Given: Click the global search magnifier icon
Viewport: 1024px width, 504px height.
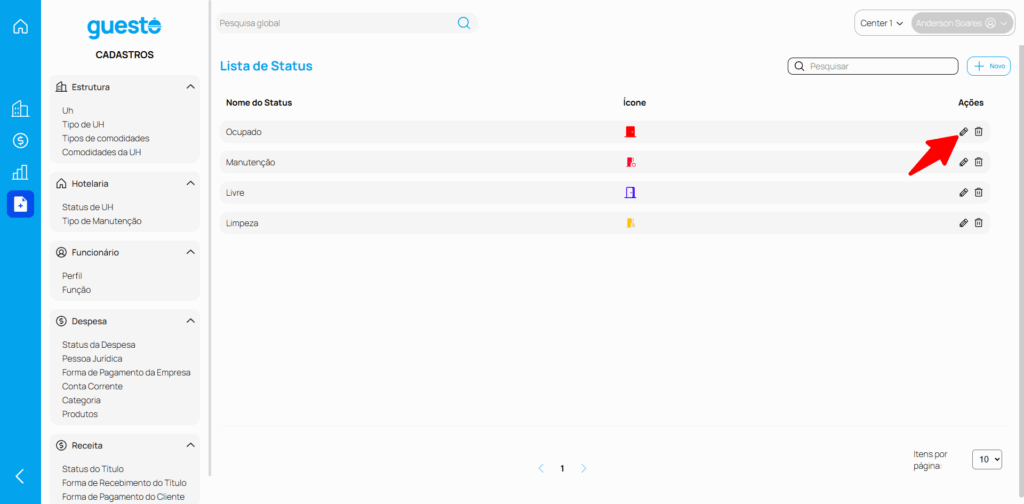Looking at the screenshot, I should (x=464, y=23).
